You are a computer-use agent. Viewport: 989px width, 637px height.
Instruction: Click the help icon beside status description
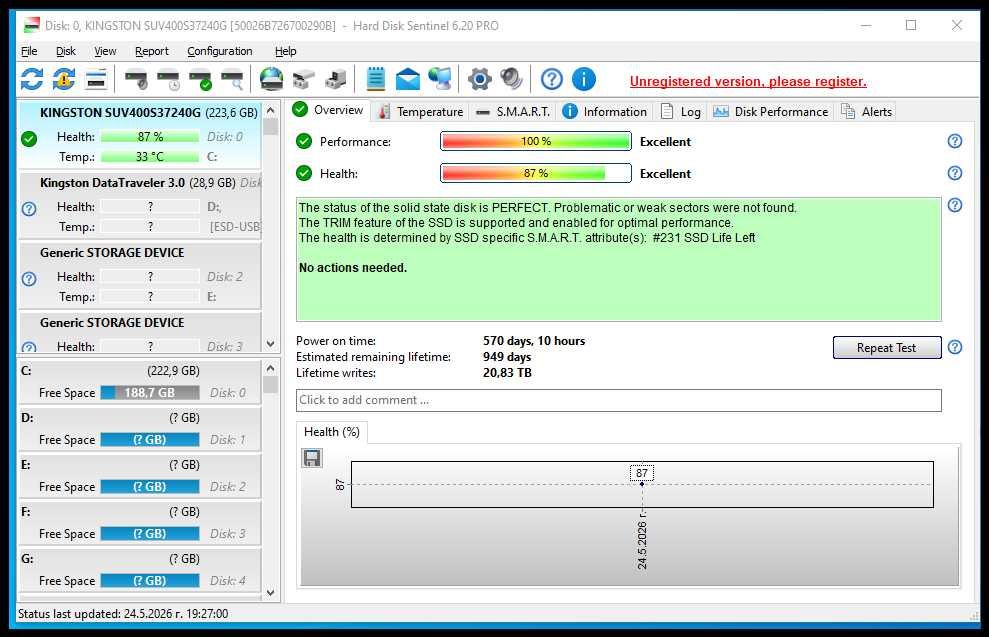click(955, 205)
